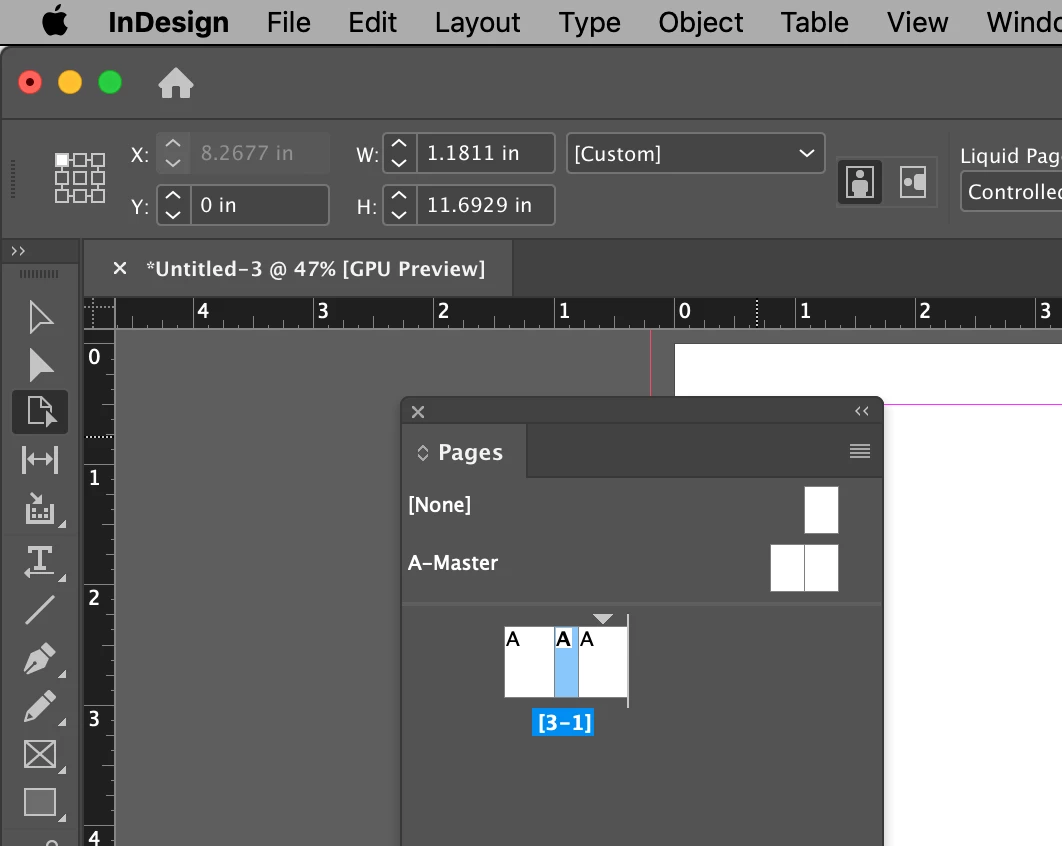Click the [3-1] spread label

[564, 723]
